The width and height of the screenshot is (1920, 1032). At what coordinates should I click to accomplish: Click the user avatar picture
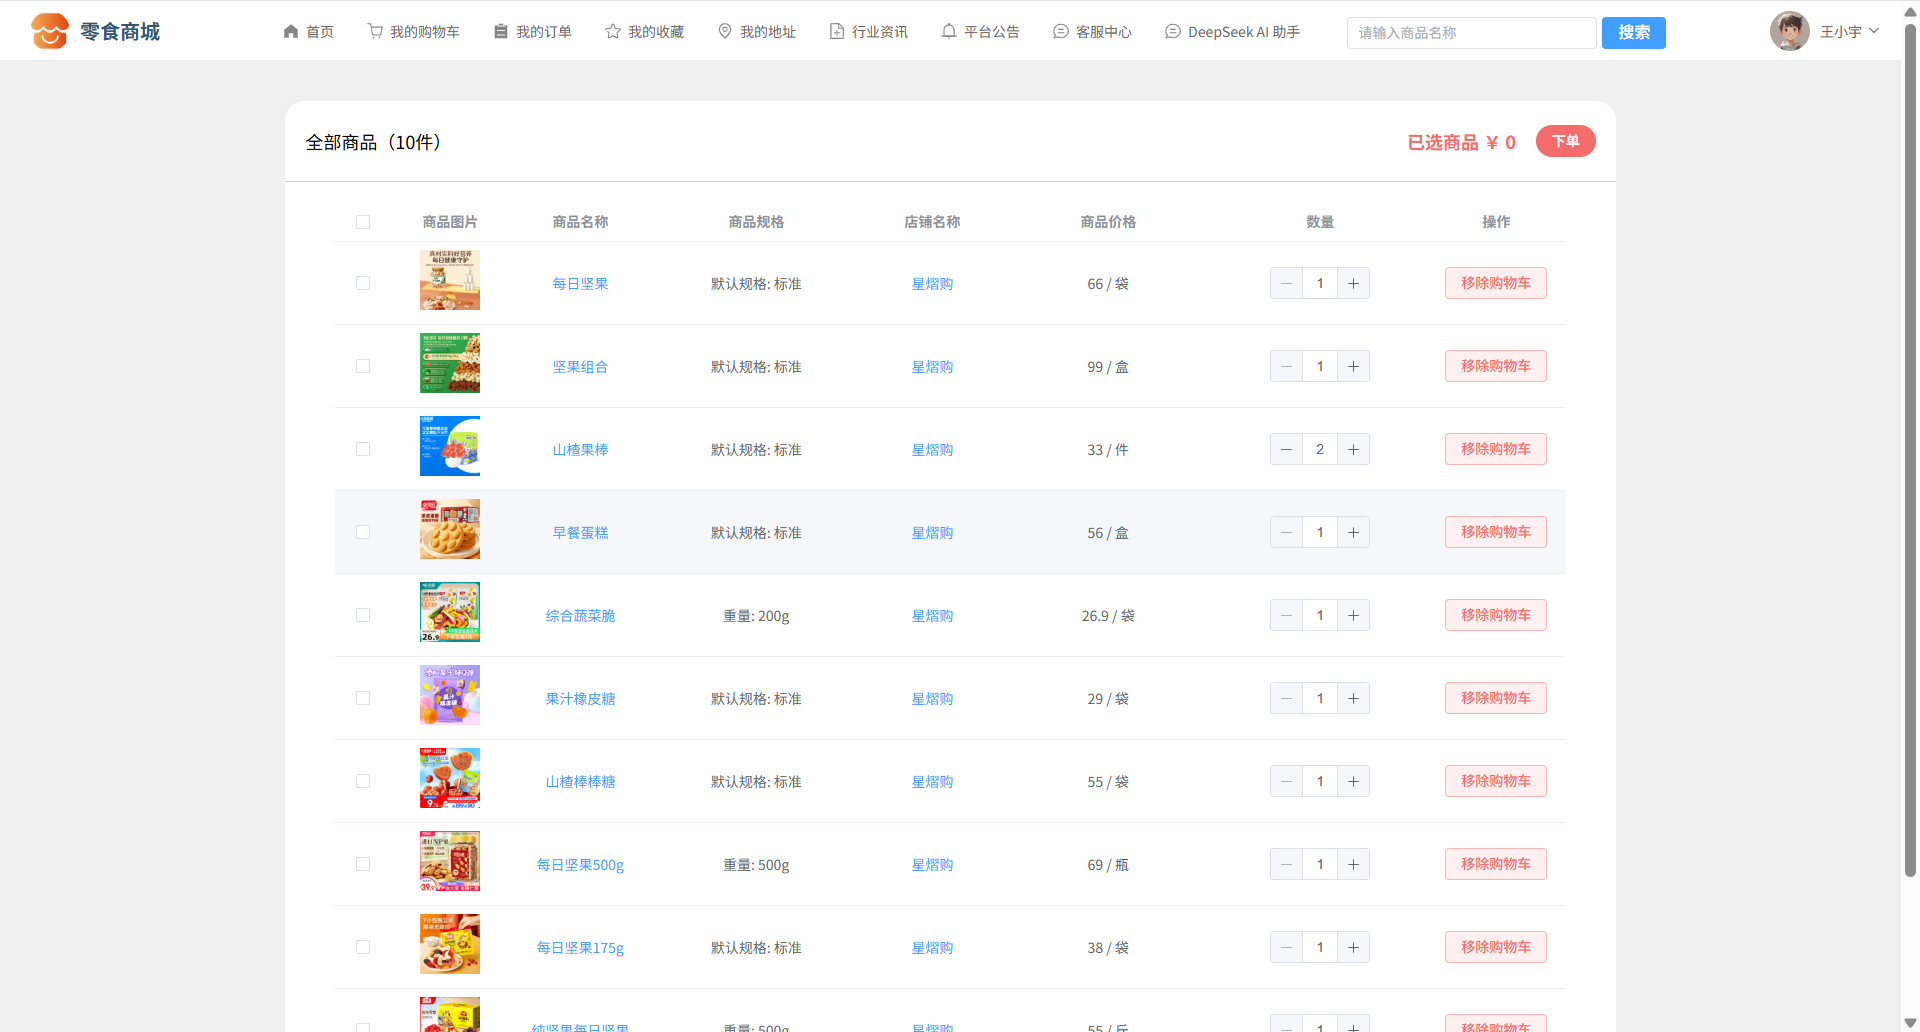click(x=1789, y=31)
